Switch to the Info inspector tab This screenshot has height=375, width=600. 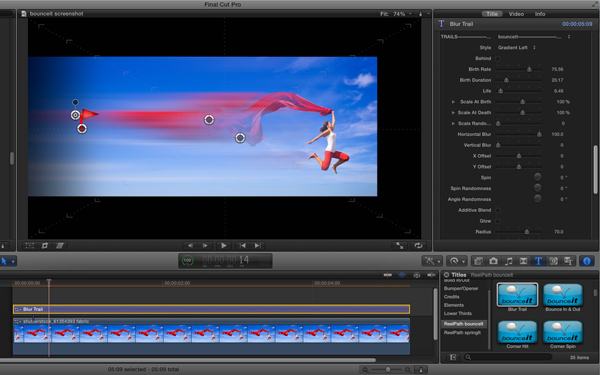tap(540, 14)
